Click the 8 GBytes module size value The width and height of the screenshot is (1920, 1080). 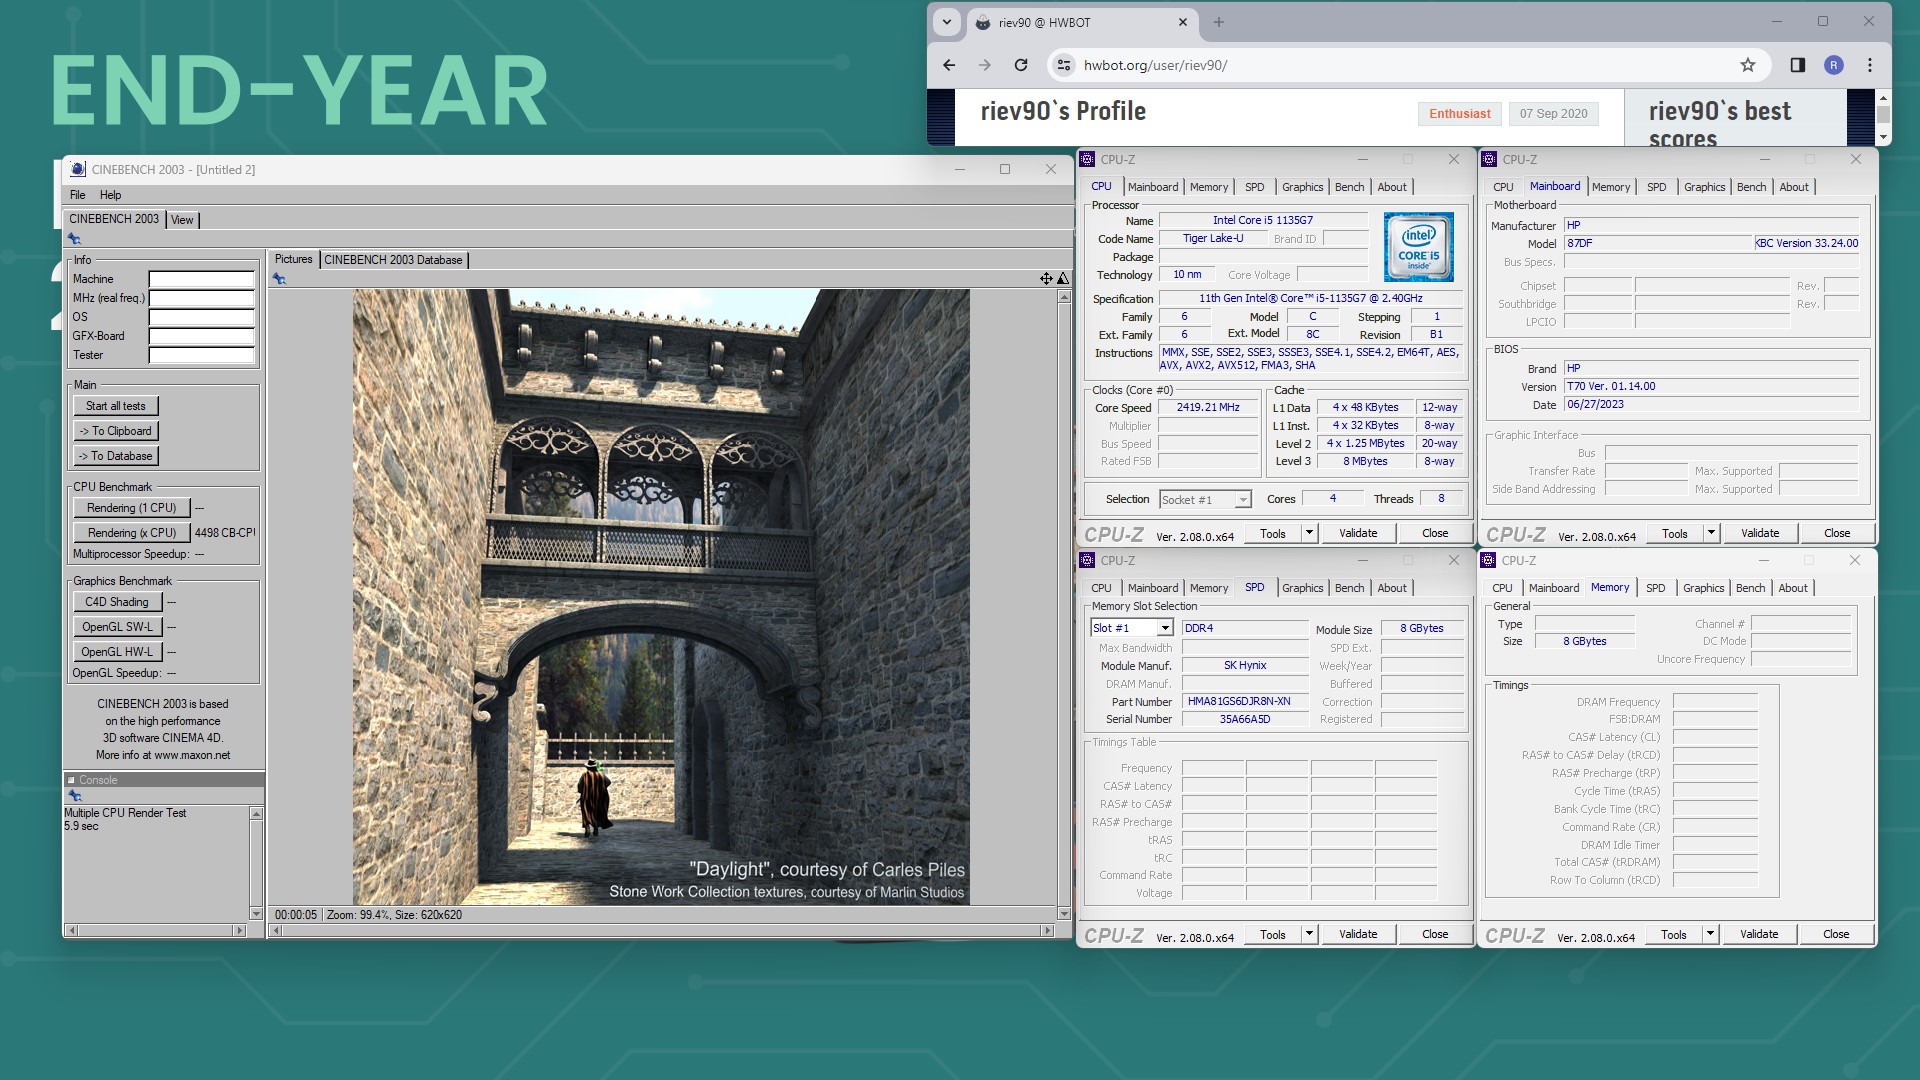tap(1421, 629)
